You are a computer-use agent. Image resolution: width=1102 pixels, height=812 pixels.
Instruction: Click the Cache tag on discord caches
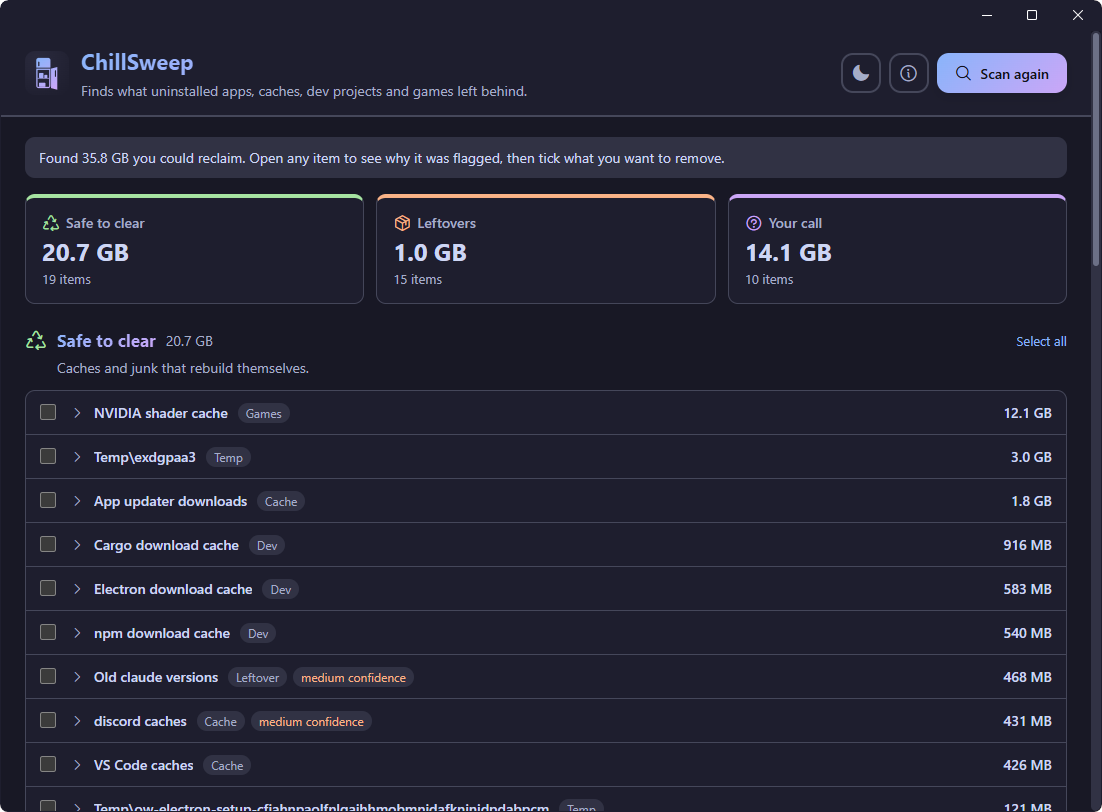coord(221,721)
